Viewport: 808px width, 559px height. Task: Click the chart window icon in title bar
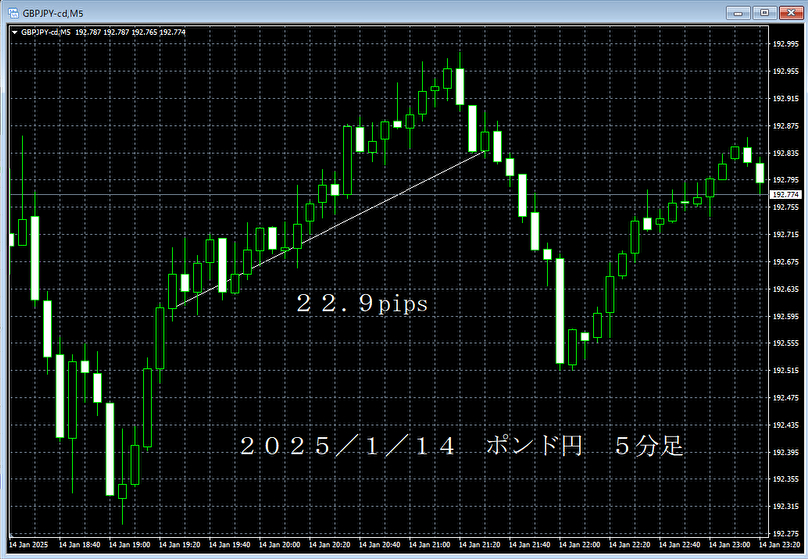point(13,13)
